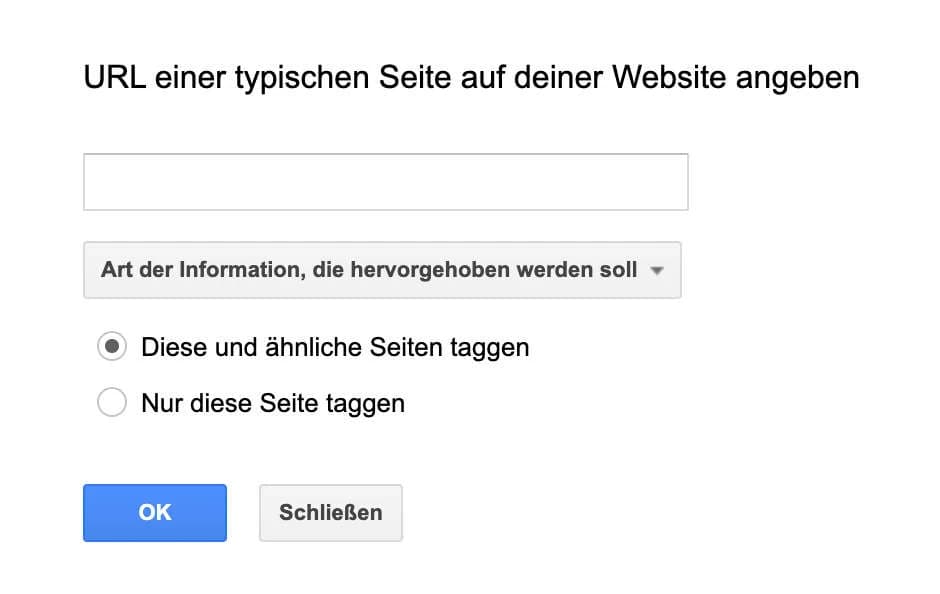Screen dimensions: 940x594
Task: Click the Schließen button
Action: coord(330,513)
